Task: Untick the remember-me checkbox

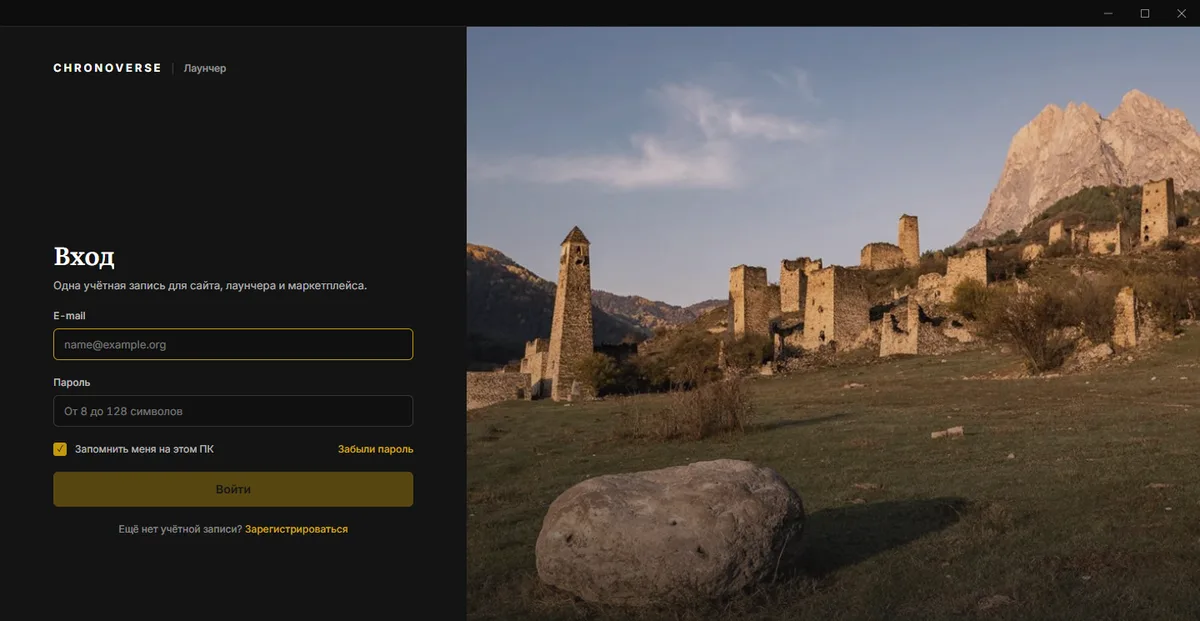Action: pos(60,449)
